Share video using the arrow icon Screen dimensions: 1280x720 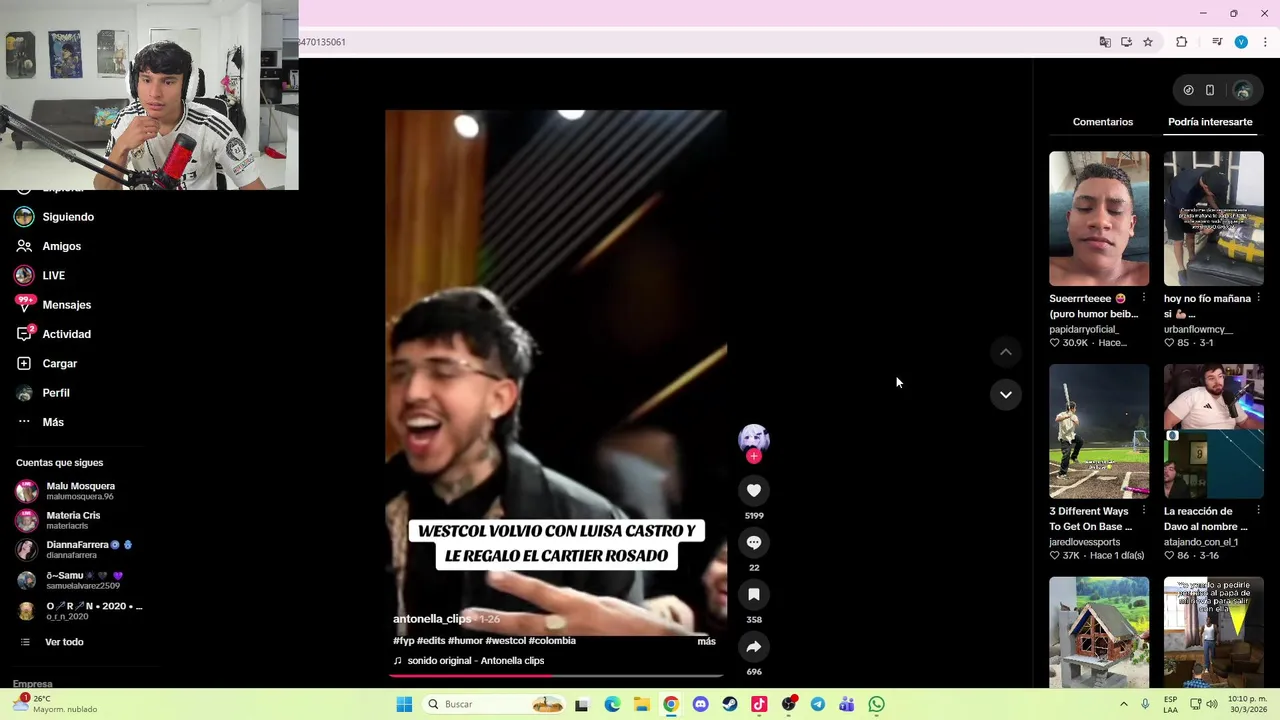click(x=754, y=646)
